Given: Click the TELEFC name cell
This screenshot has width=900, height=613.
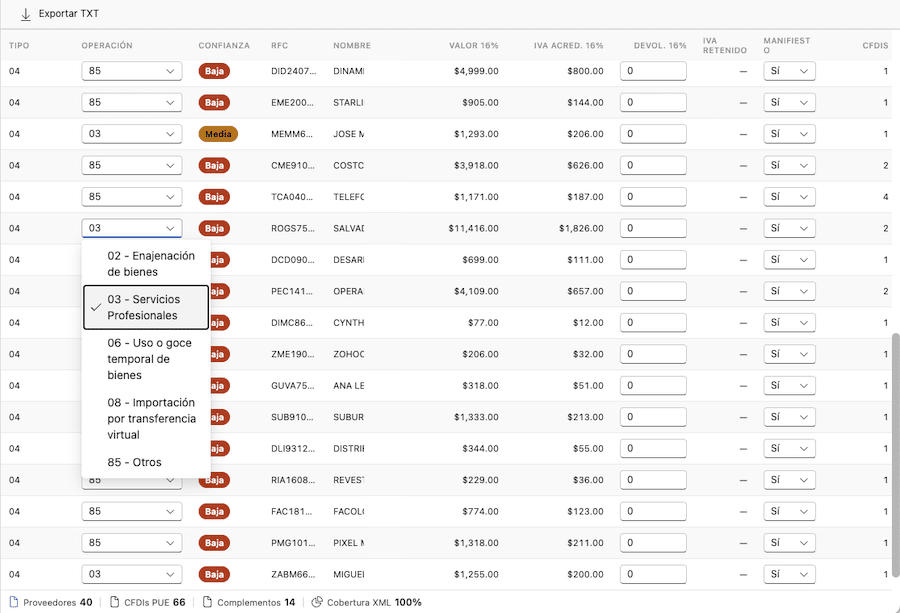Looking at the screenshot, I should click(348, 197).
